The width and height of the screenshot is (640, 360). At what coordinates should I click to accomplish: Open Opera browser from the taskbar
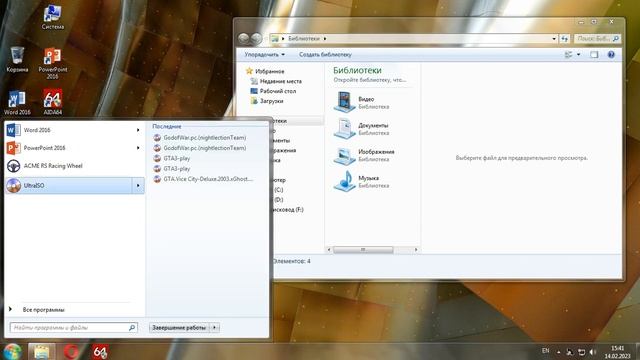(71, 351)
